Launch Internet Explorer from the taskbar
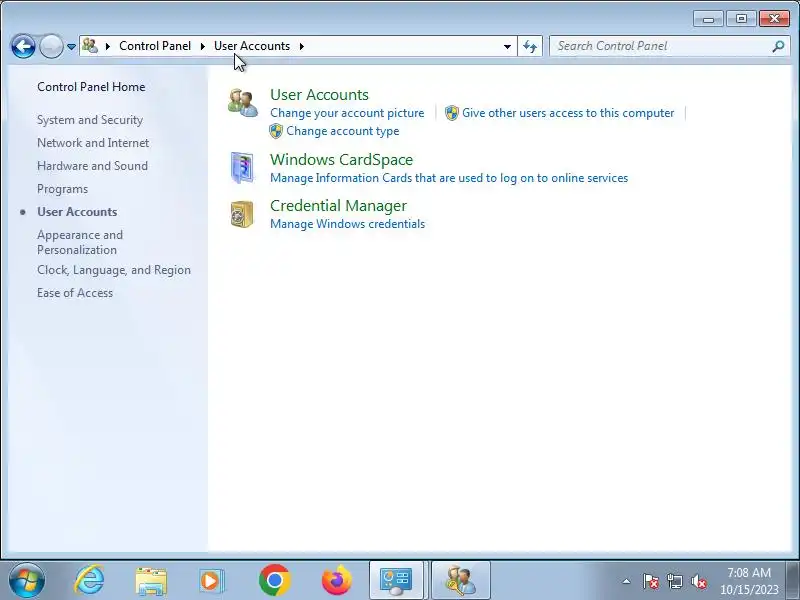Screen dimensions: 800x600 tap(89, 580)
